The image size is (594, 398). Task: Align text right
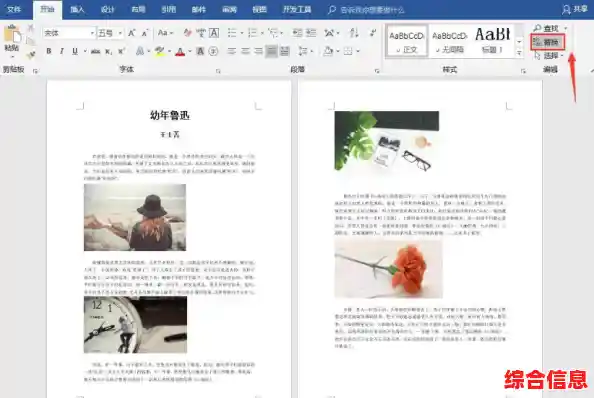click(258, 51)
